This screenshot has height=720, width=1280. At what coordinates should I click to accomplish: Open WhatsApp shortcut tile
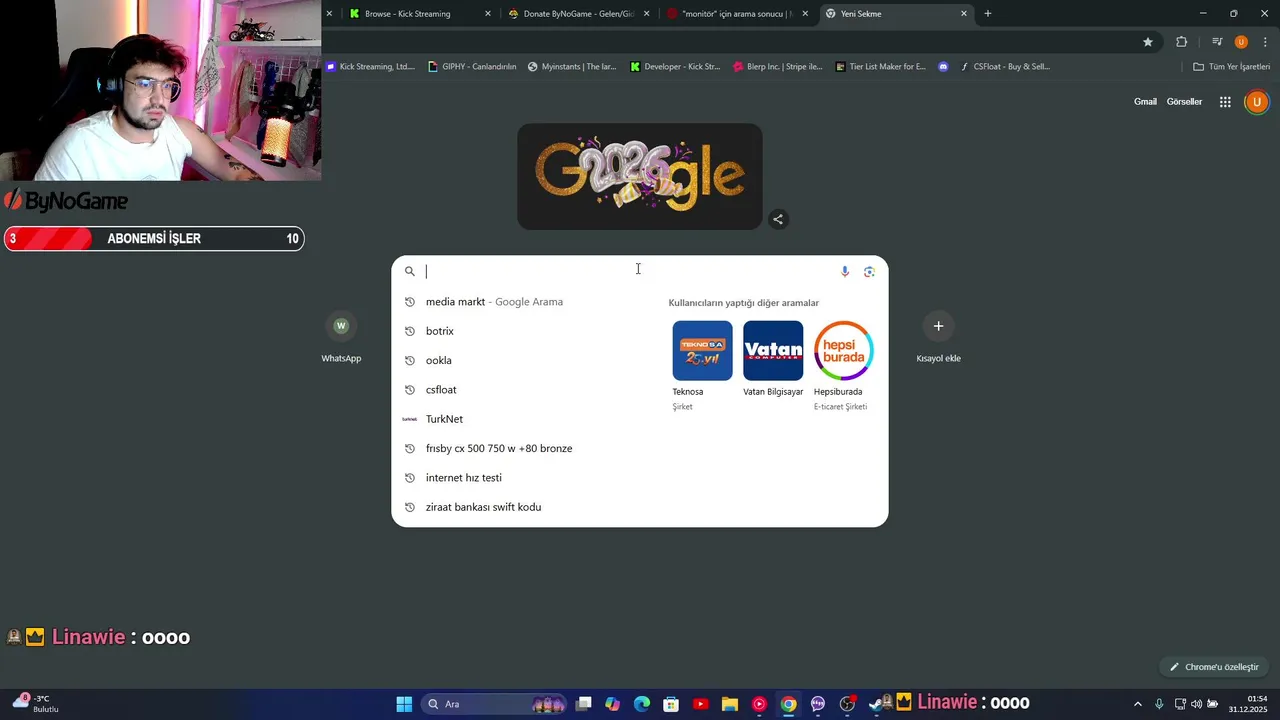click(341, 338)
